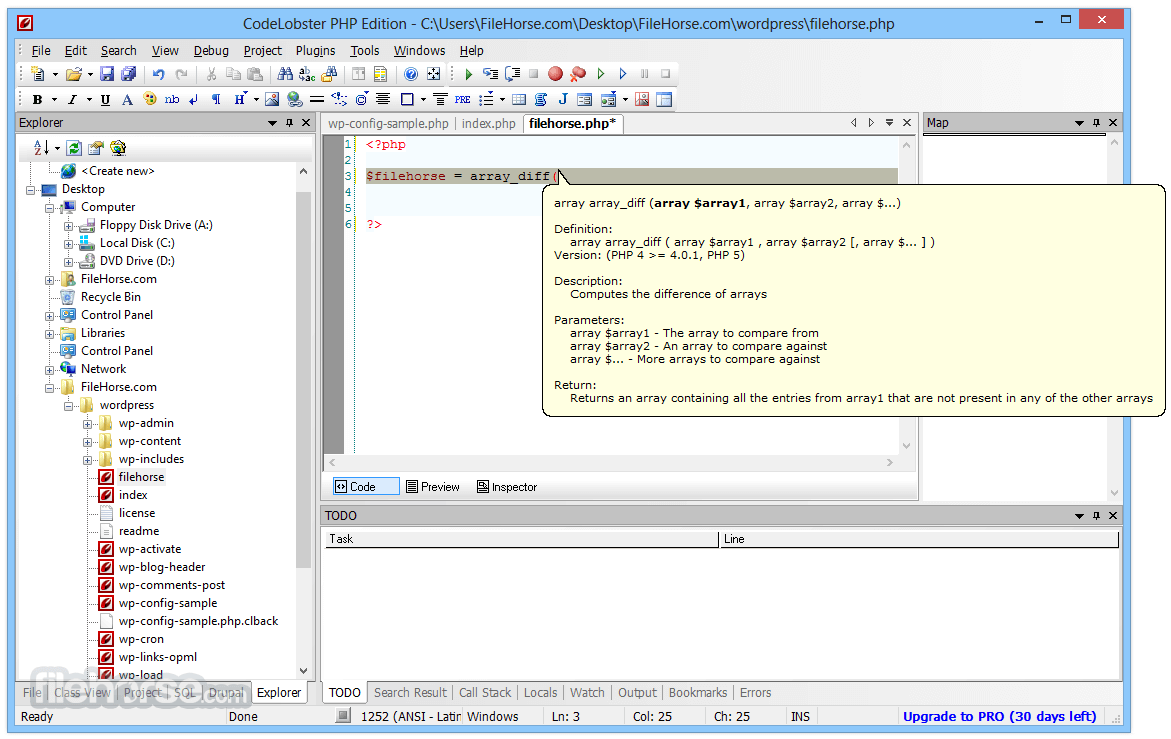Start debugging with the green play icon

tap(468, 74)
